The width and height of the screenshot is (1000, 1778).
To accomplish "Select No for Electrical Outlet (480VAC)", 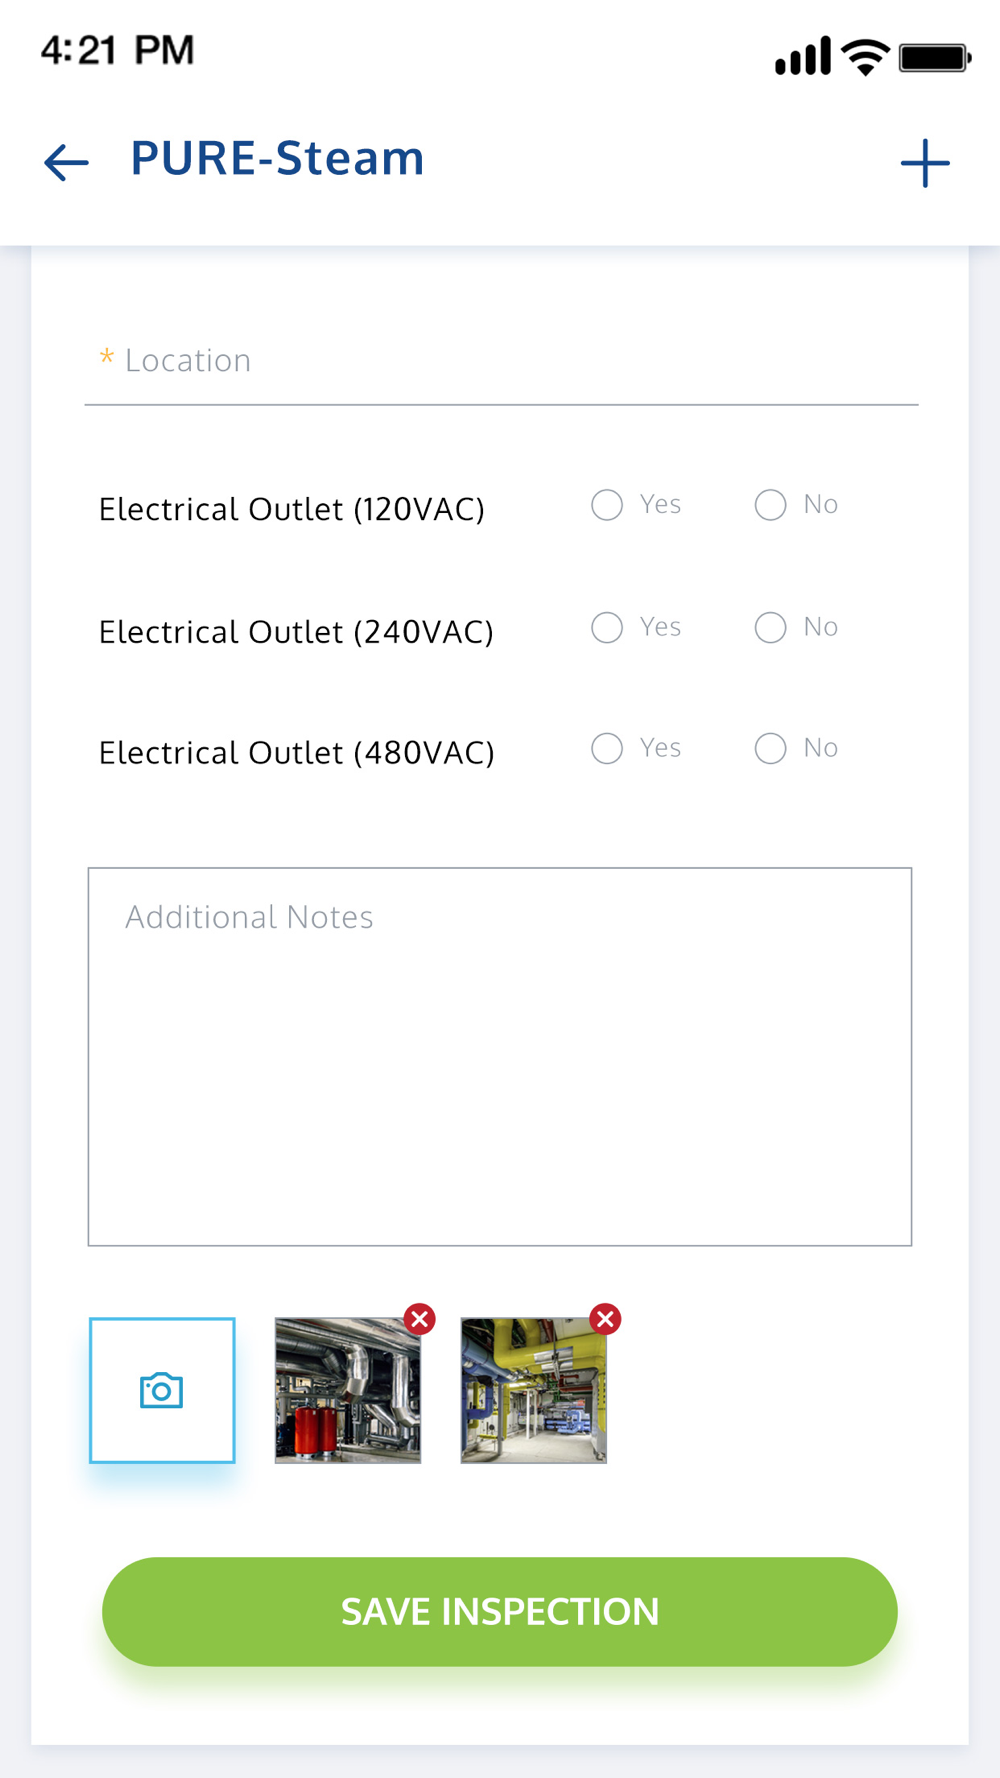I will pyautogui.click(x=770, y=749).
